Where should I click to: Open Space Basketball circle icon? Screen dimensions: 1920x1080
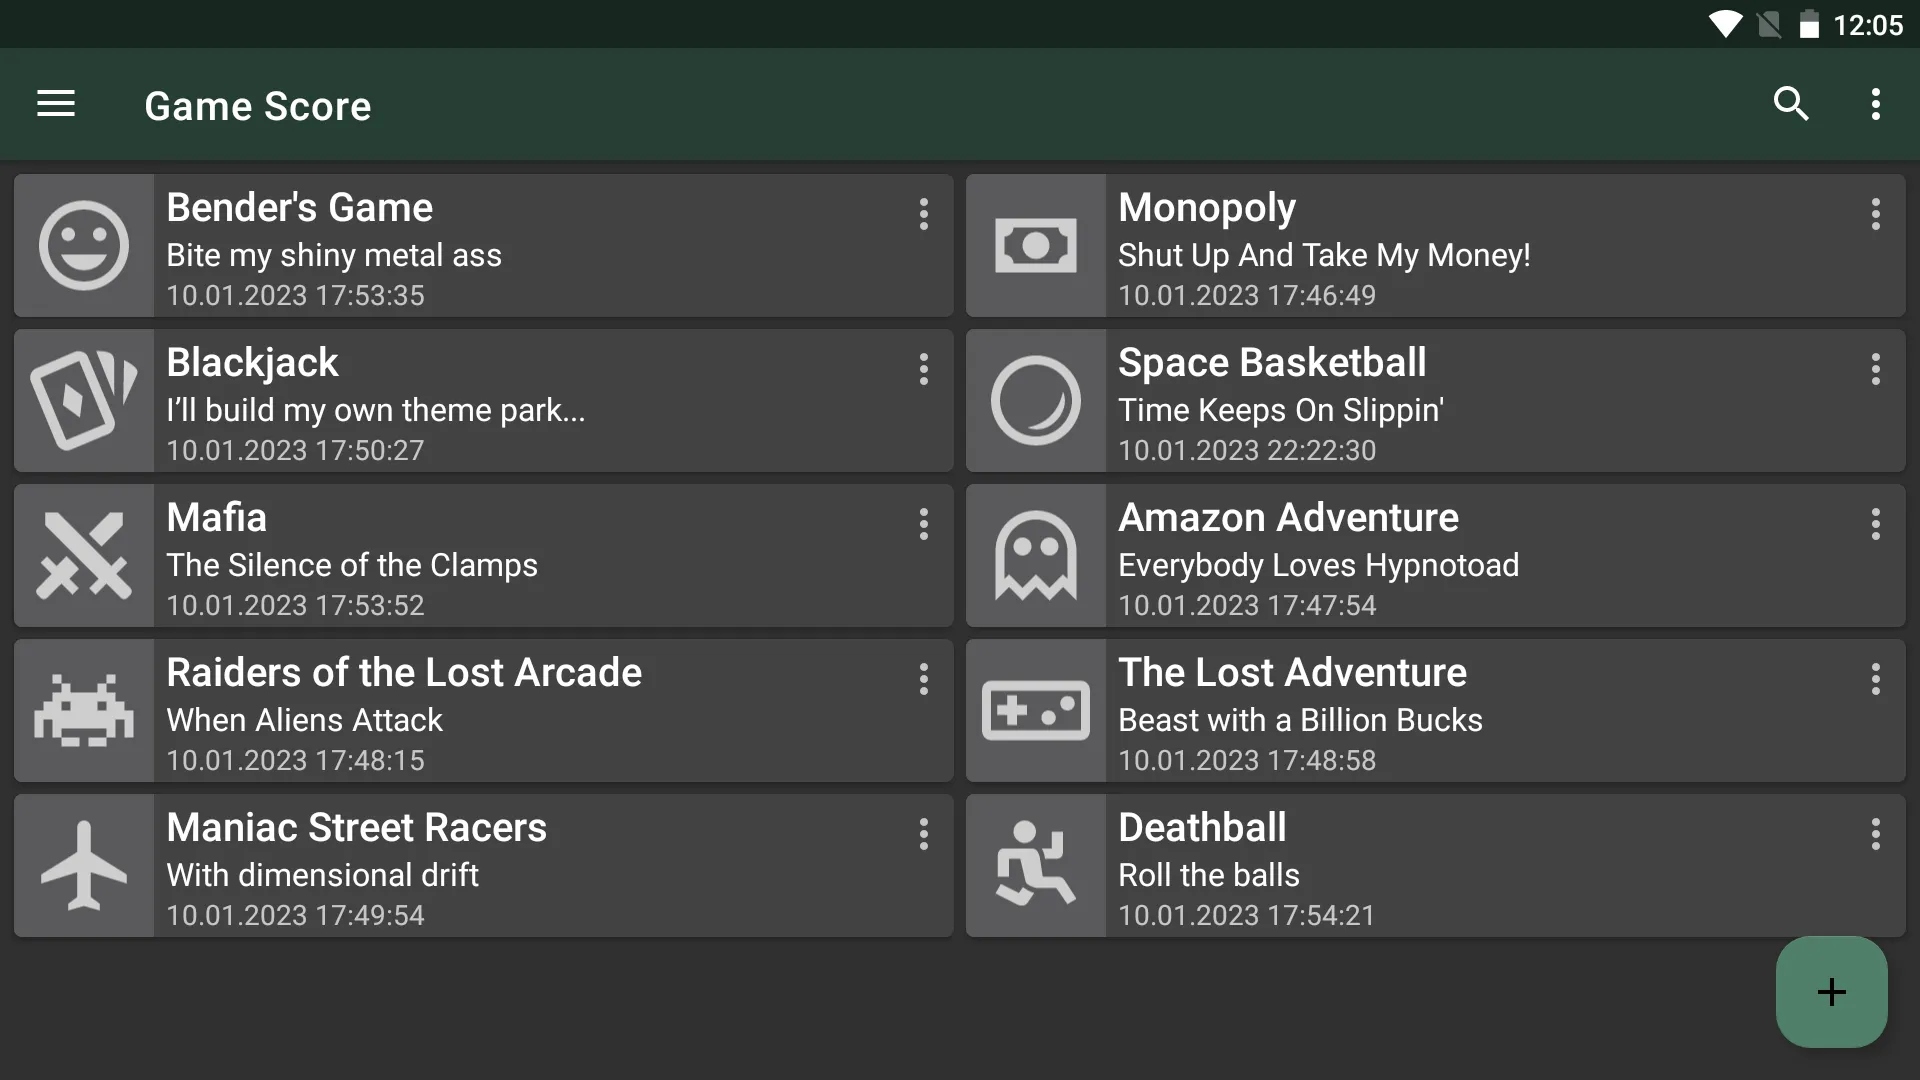(x=1036, y=401)
